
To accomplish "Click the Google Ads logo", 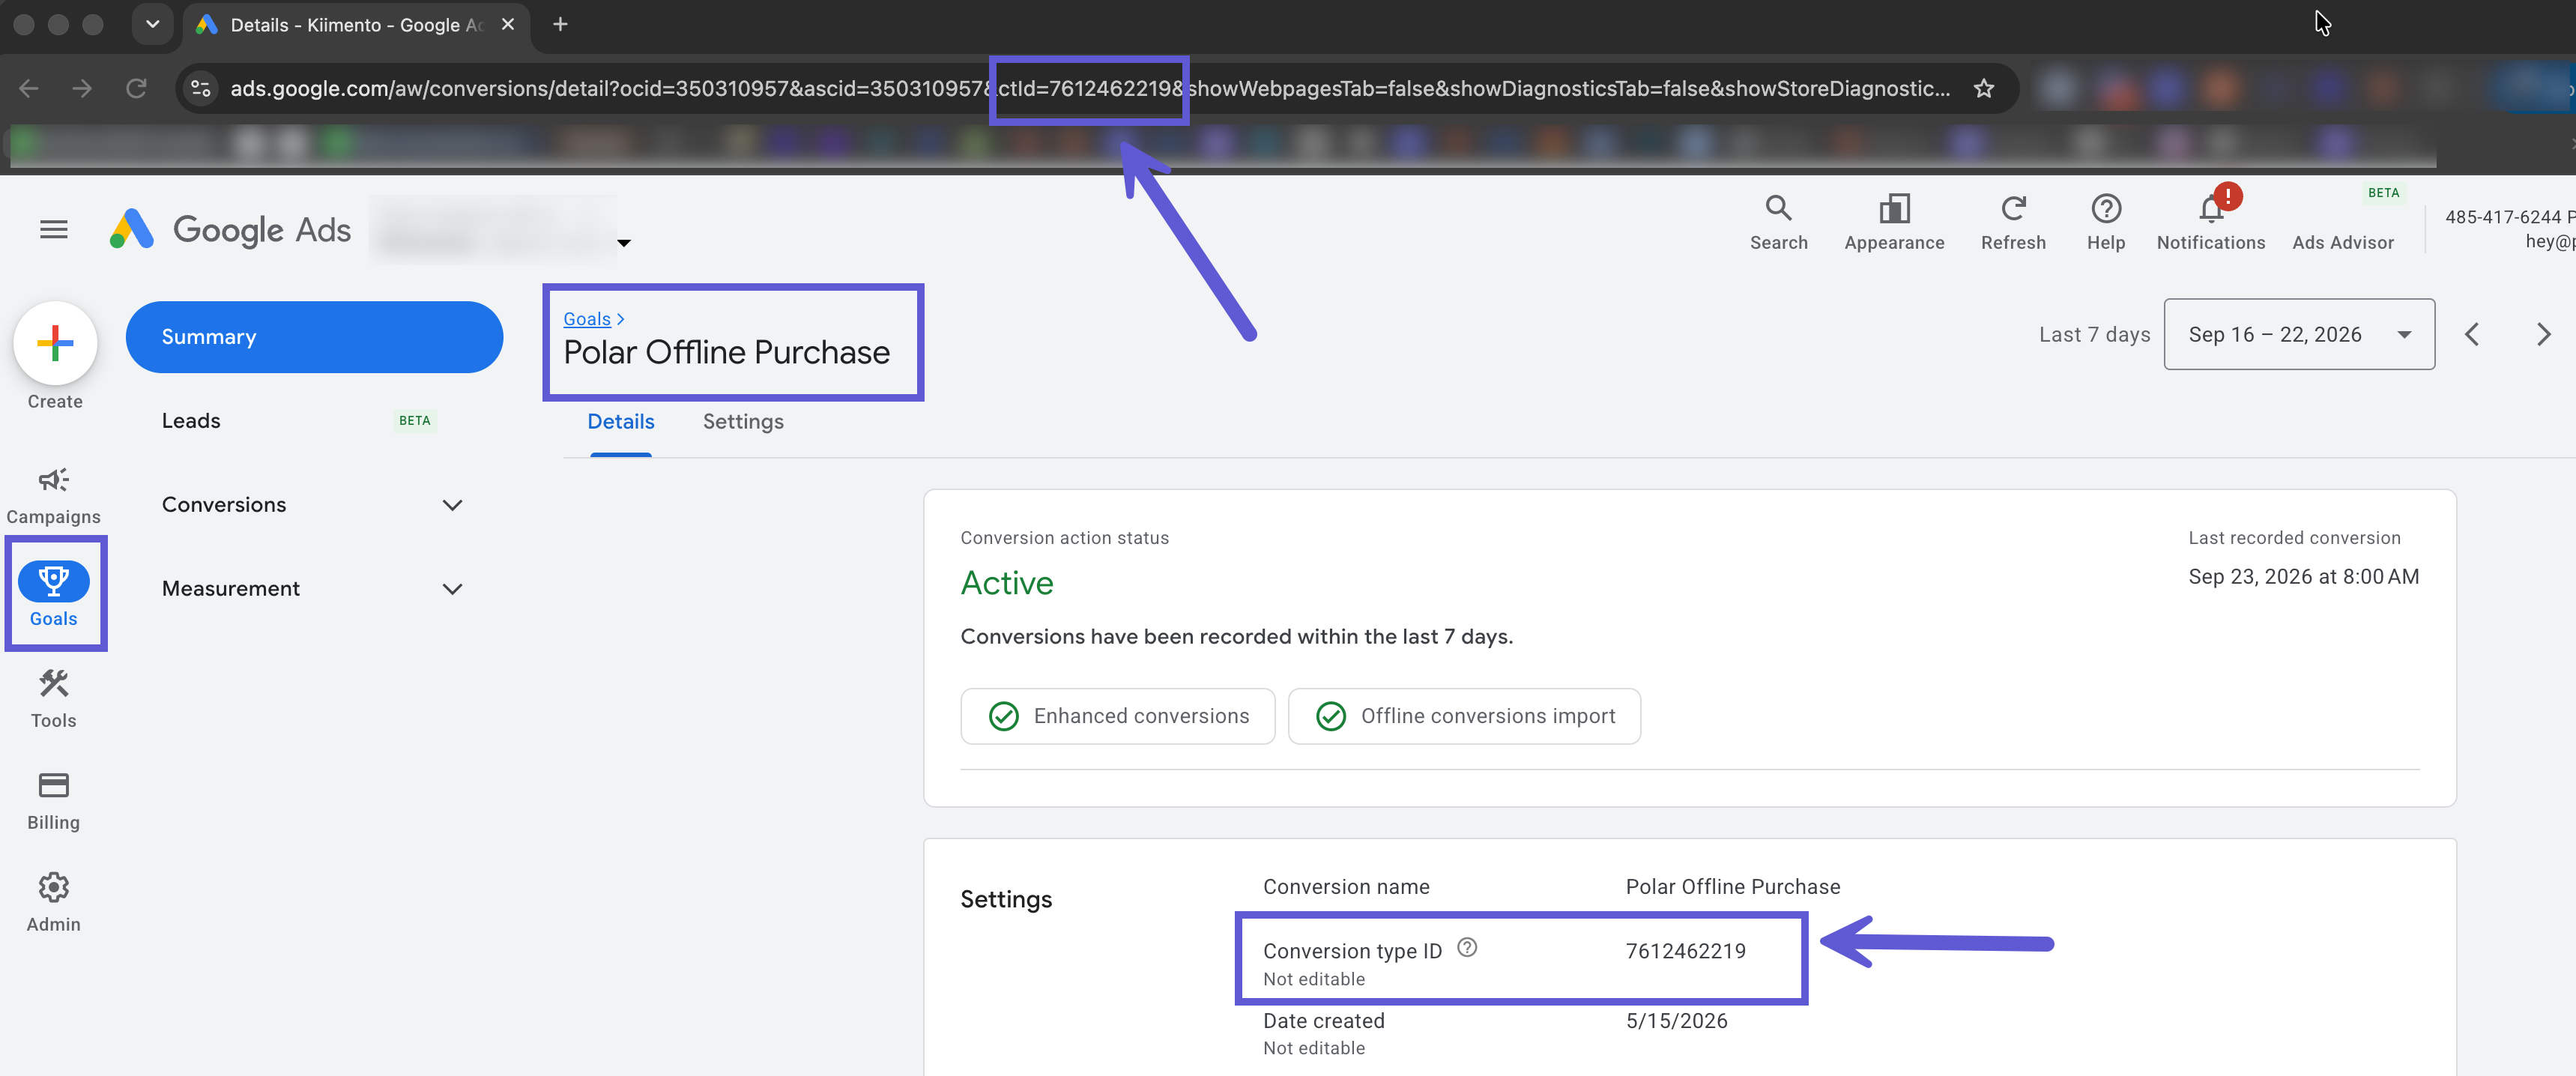I will tap(230, 230).
